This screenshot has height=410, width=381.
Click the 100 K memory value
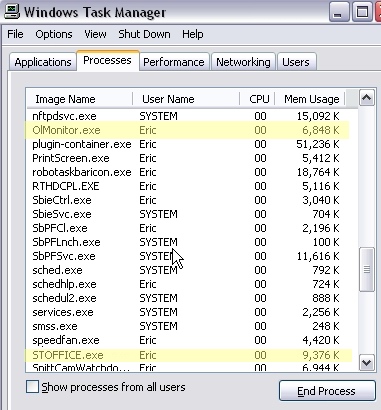click(x=326, y=242)
